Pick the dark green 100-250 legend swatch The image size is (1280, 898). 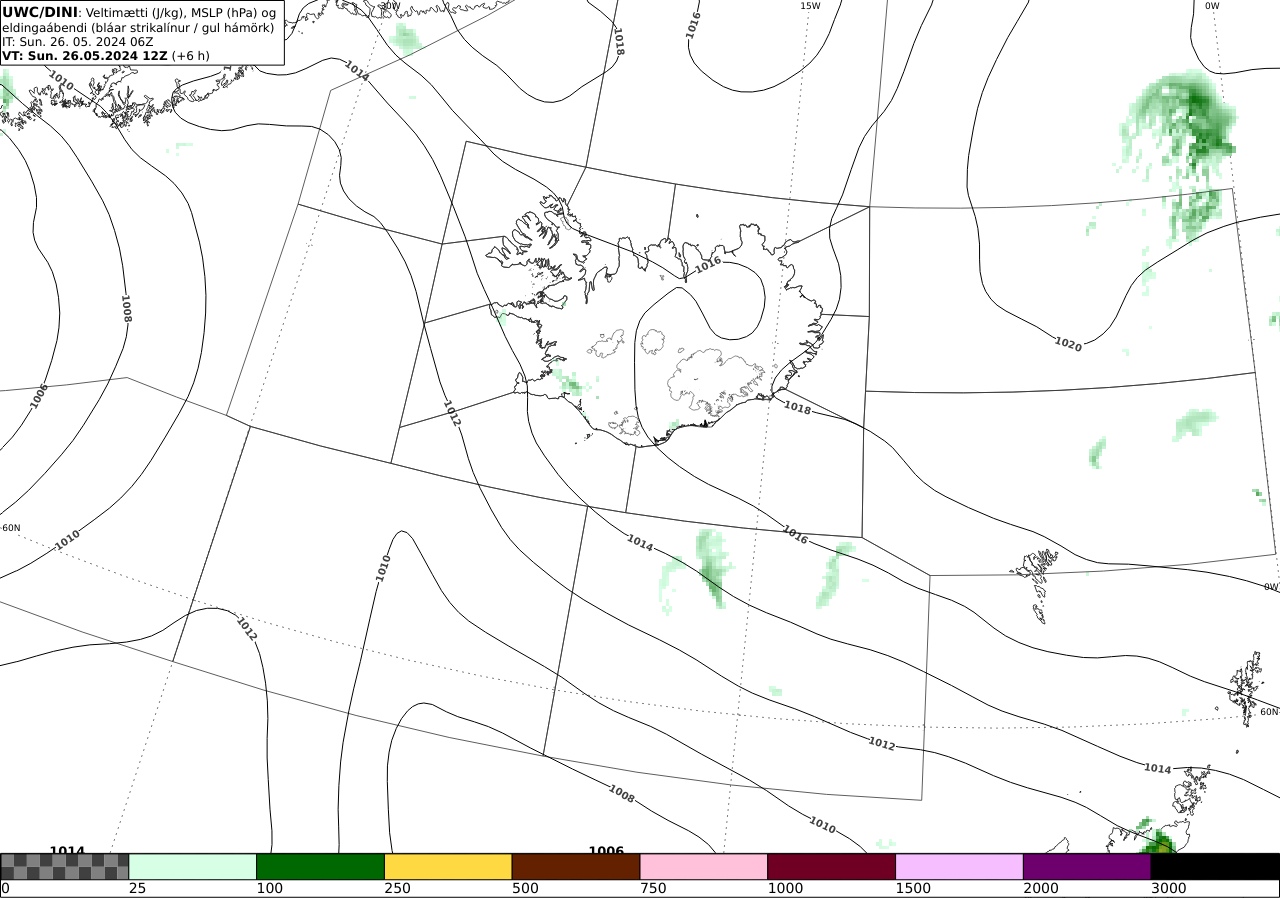(x=321, y=866)
